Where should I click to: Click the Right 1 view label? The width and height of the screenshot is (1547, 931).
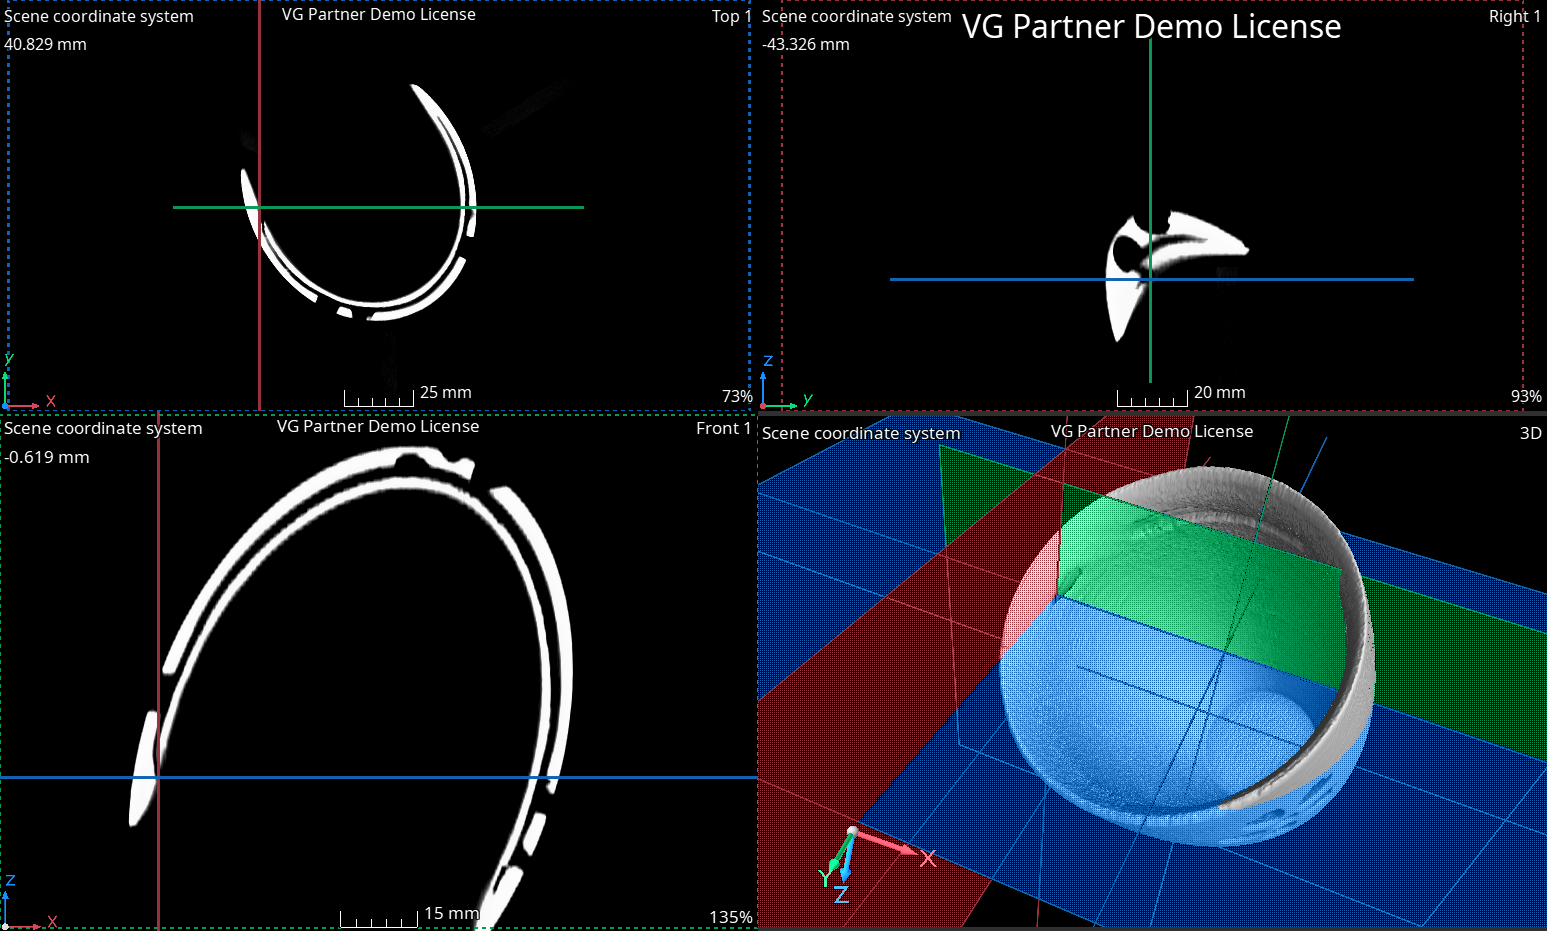(1514, 17)
